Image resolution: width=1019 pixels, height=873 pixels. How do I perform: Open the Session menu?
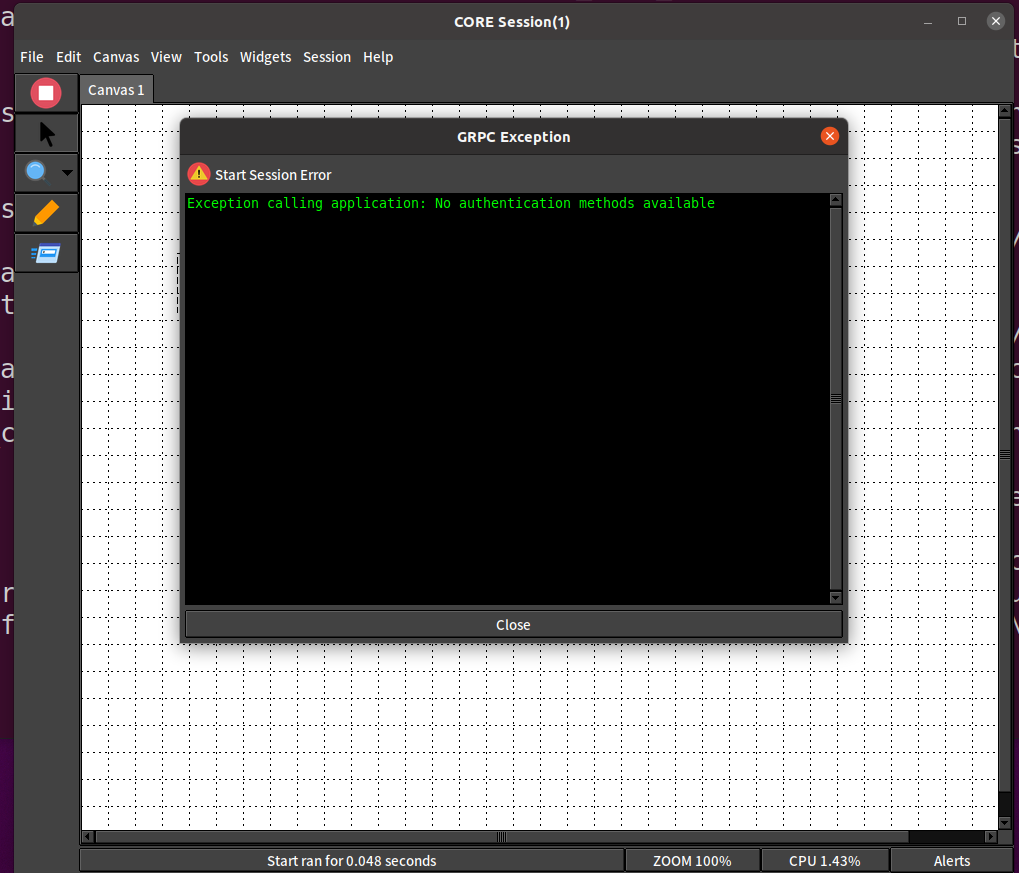coord(327,57)
